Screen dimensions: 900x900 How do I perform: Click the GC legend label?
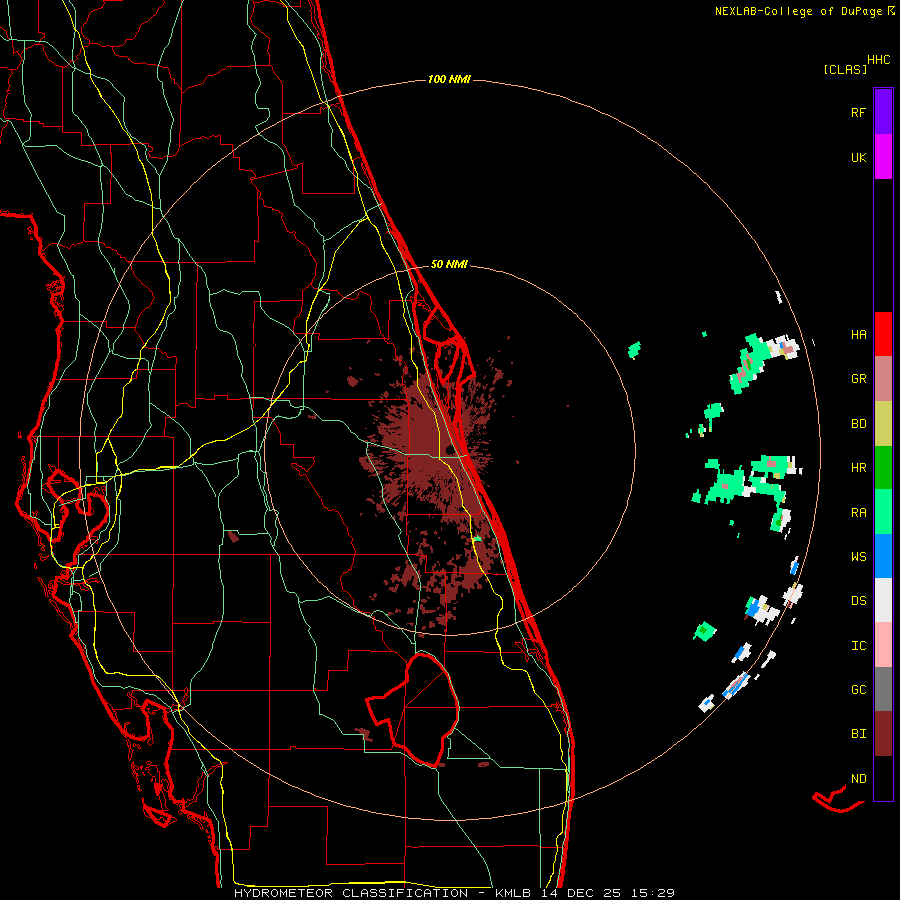[x=858, y=690]
